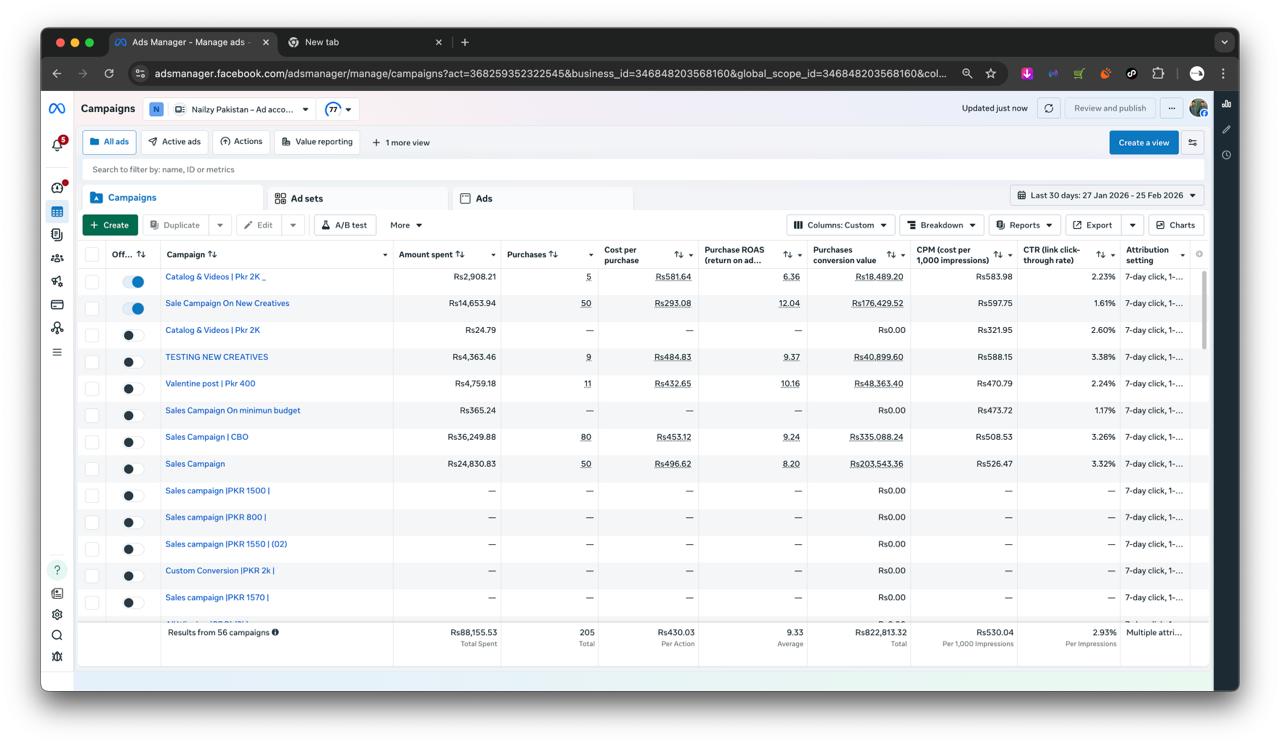Expand the Attribution setting column dropdown
Image resolution: width=1280 pixels, height=745 pixels.
1181,254
